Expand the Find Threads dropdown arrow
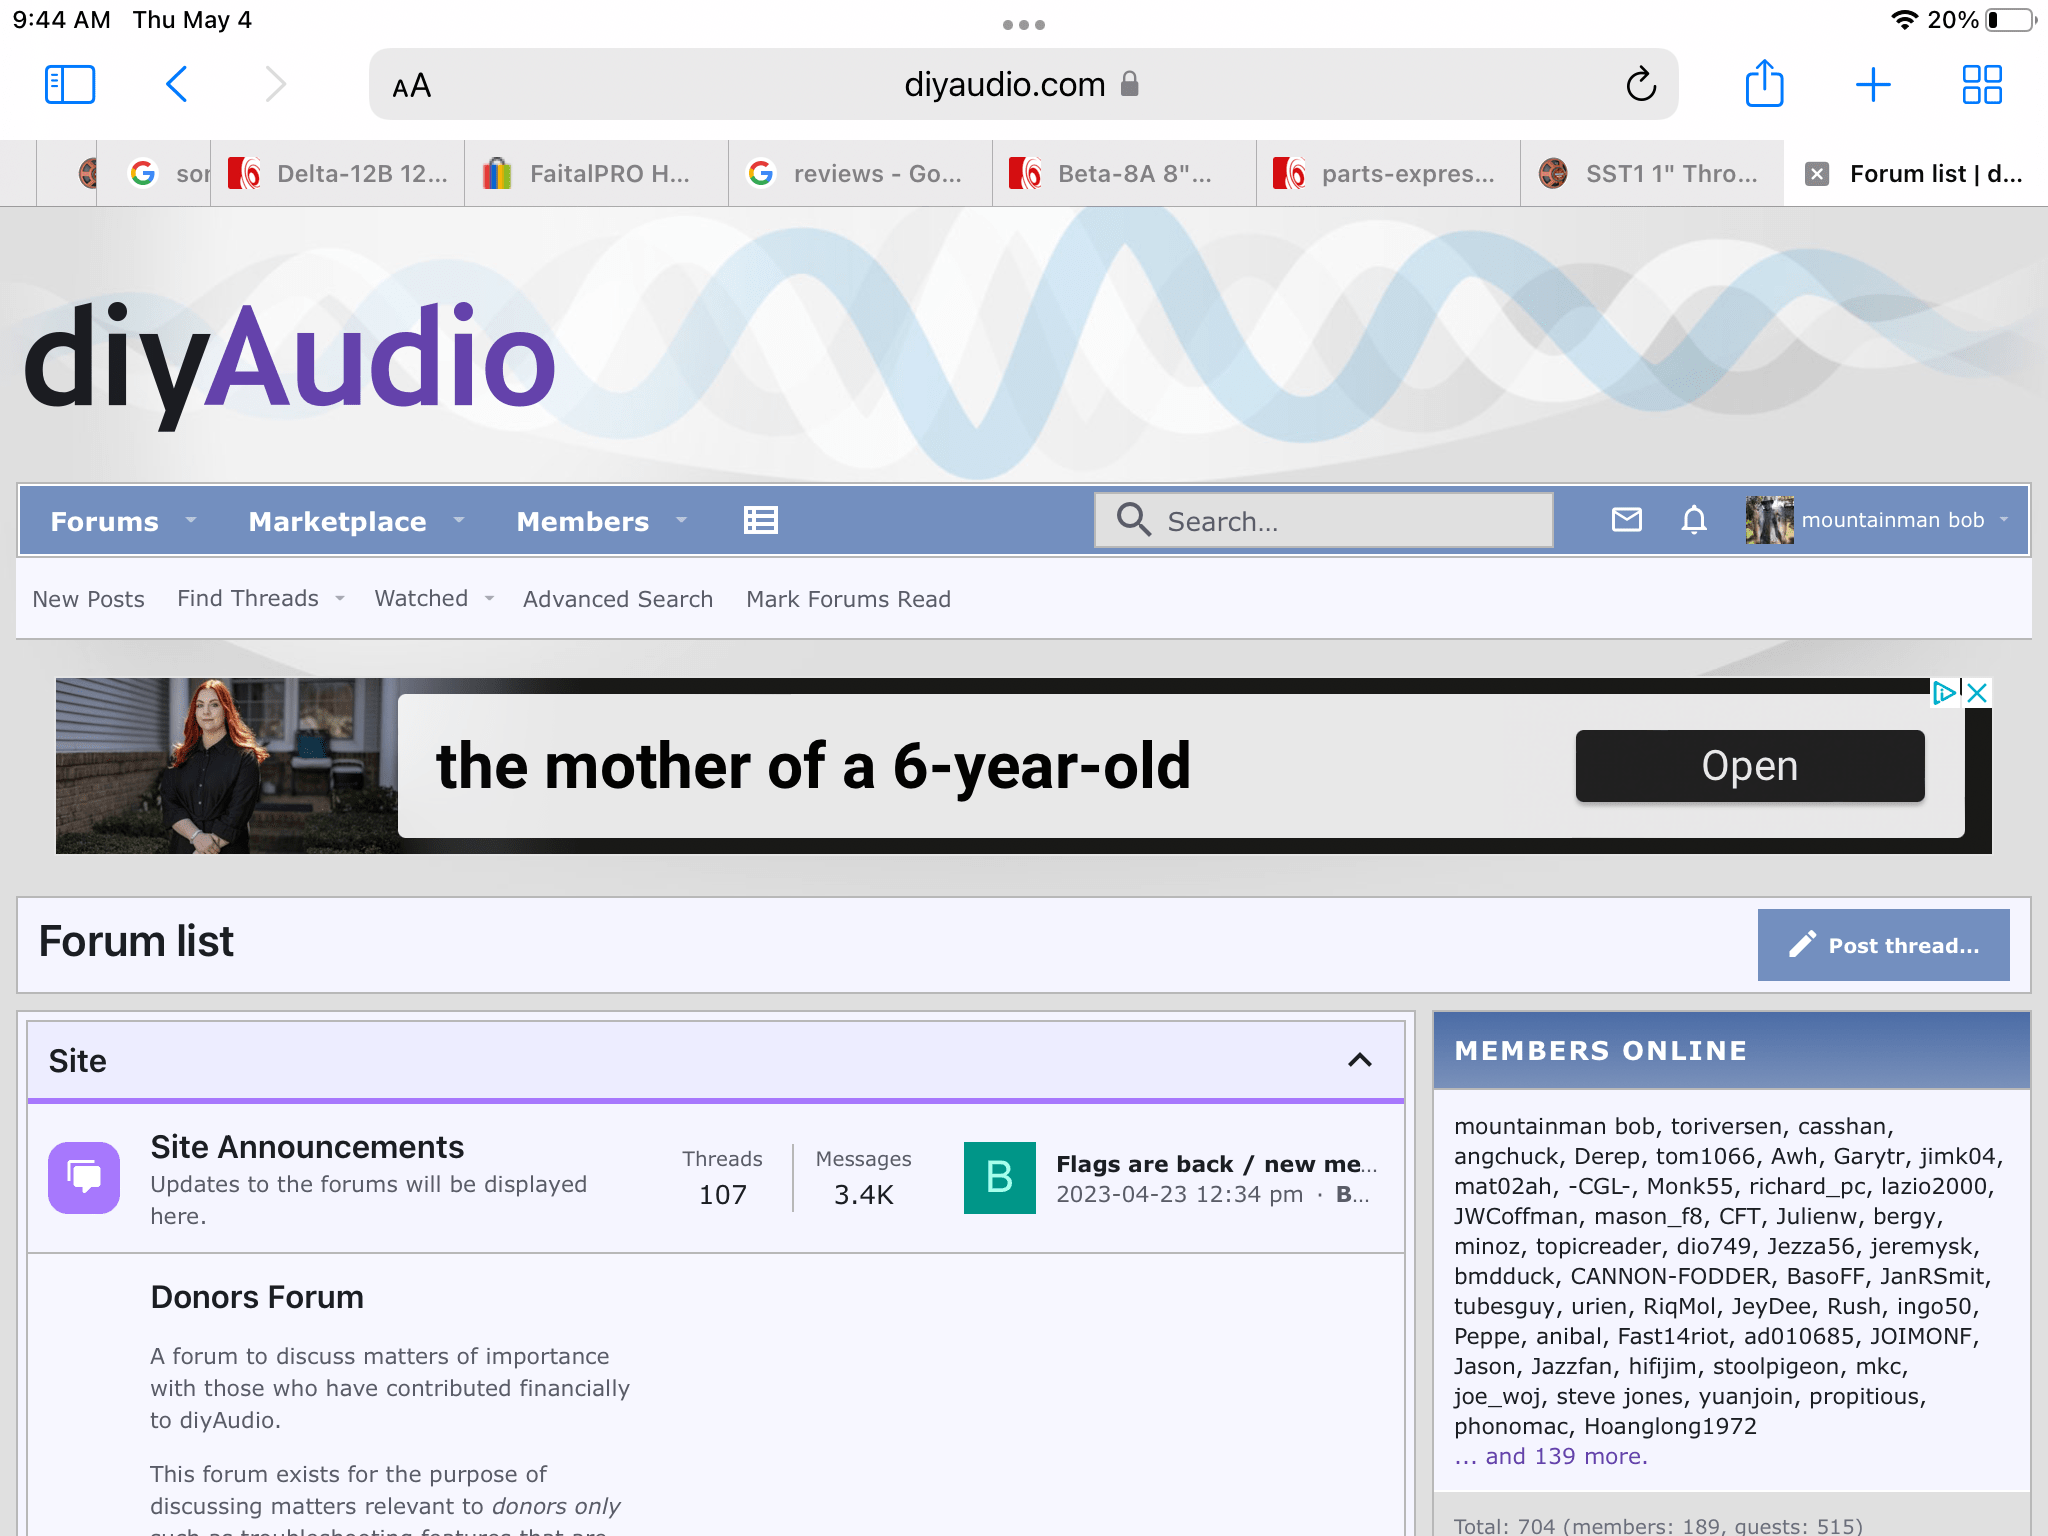Screen dimensions: 2048x1536 (340, 598)
